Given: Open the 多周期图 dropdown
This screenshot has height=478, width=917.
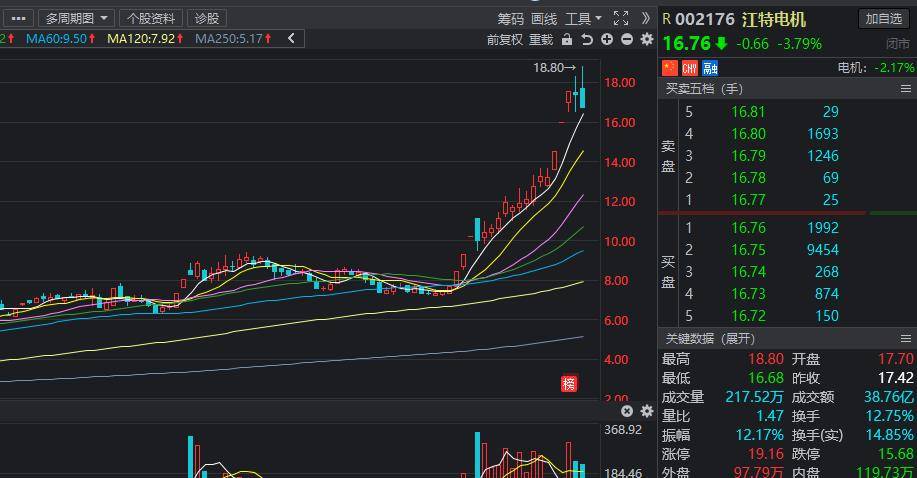Looking at the screenshot, I should 77,18.
